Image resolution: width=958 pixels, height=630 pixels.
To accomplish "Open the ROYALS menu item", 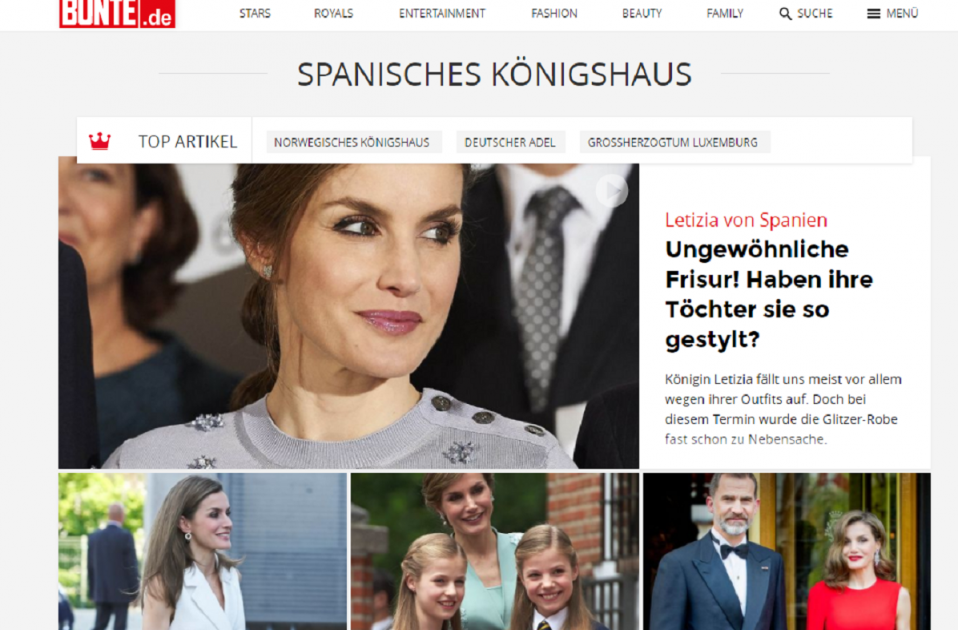I will pyautogui.click(x=334, y=13).
